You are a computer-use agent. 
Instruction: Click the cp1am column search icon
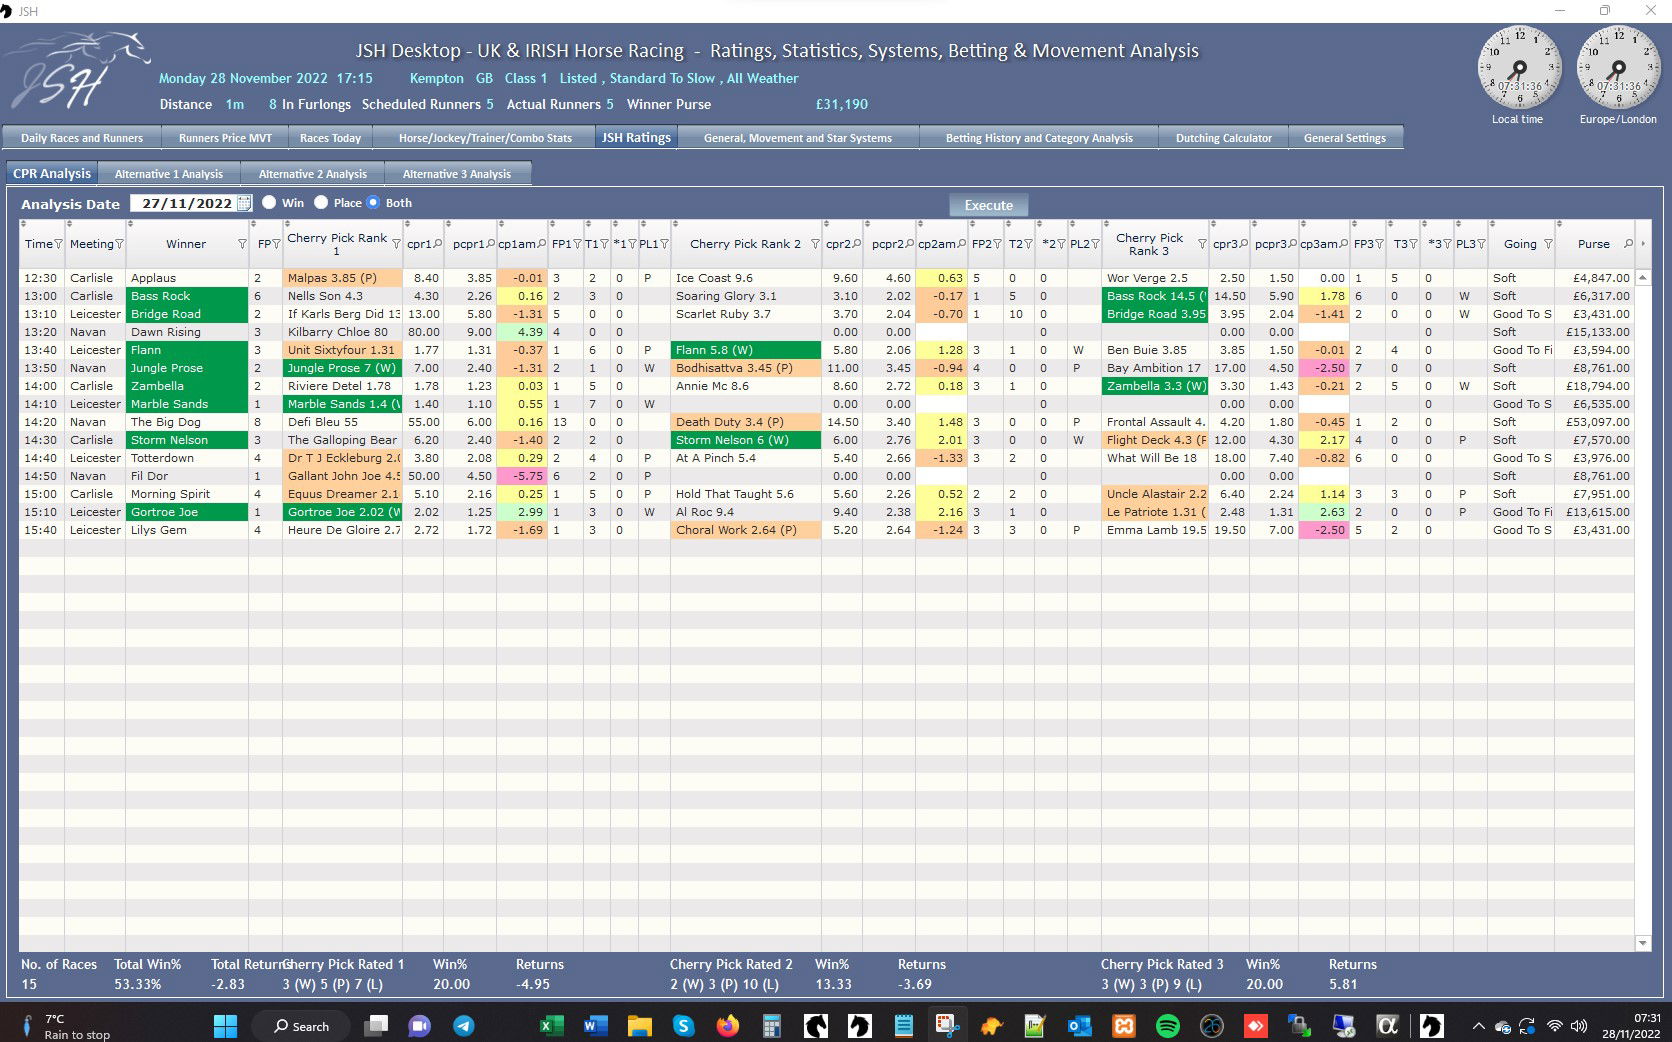[x=542, y=244]
